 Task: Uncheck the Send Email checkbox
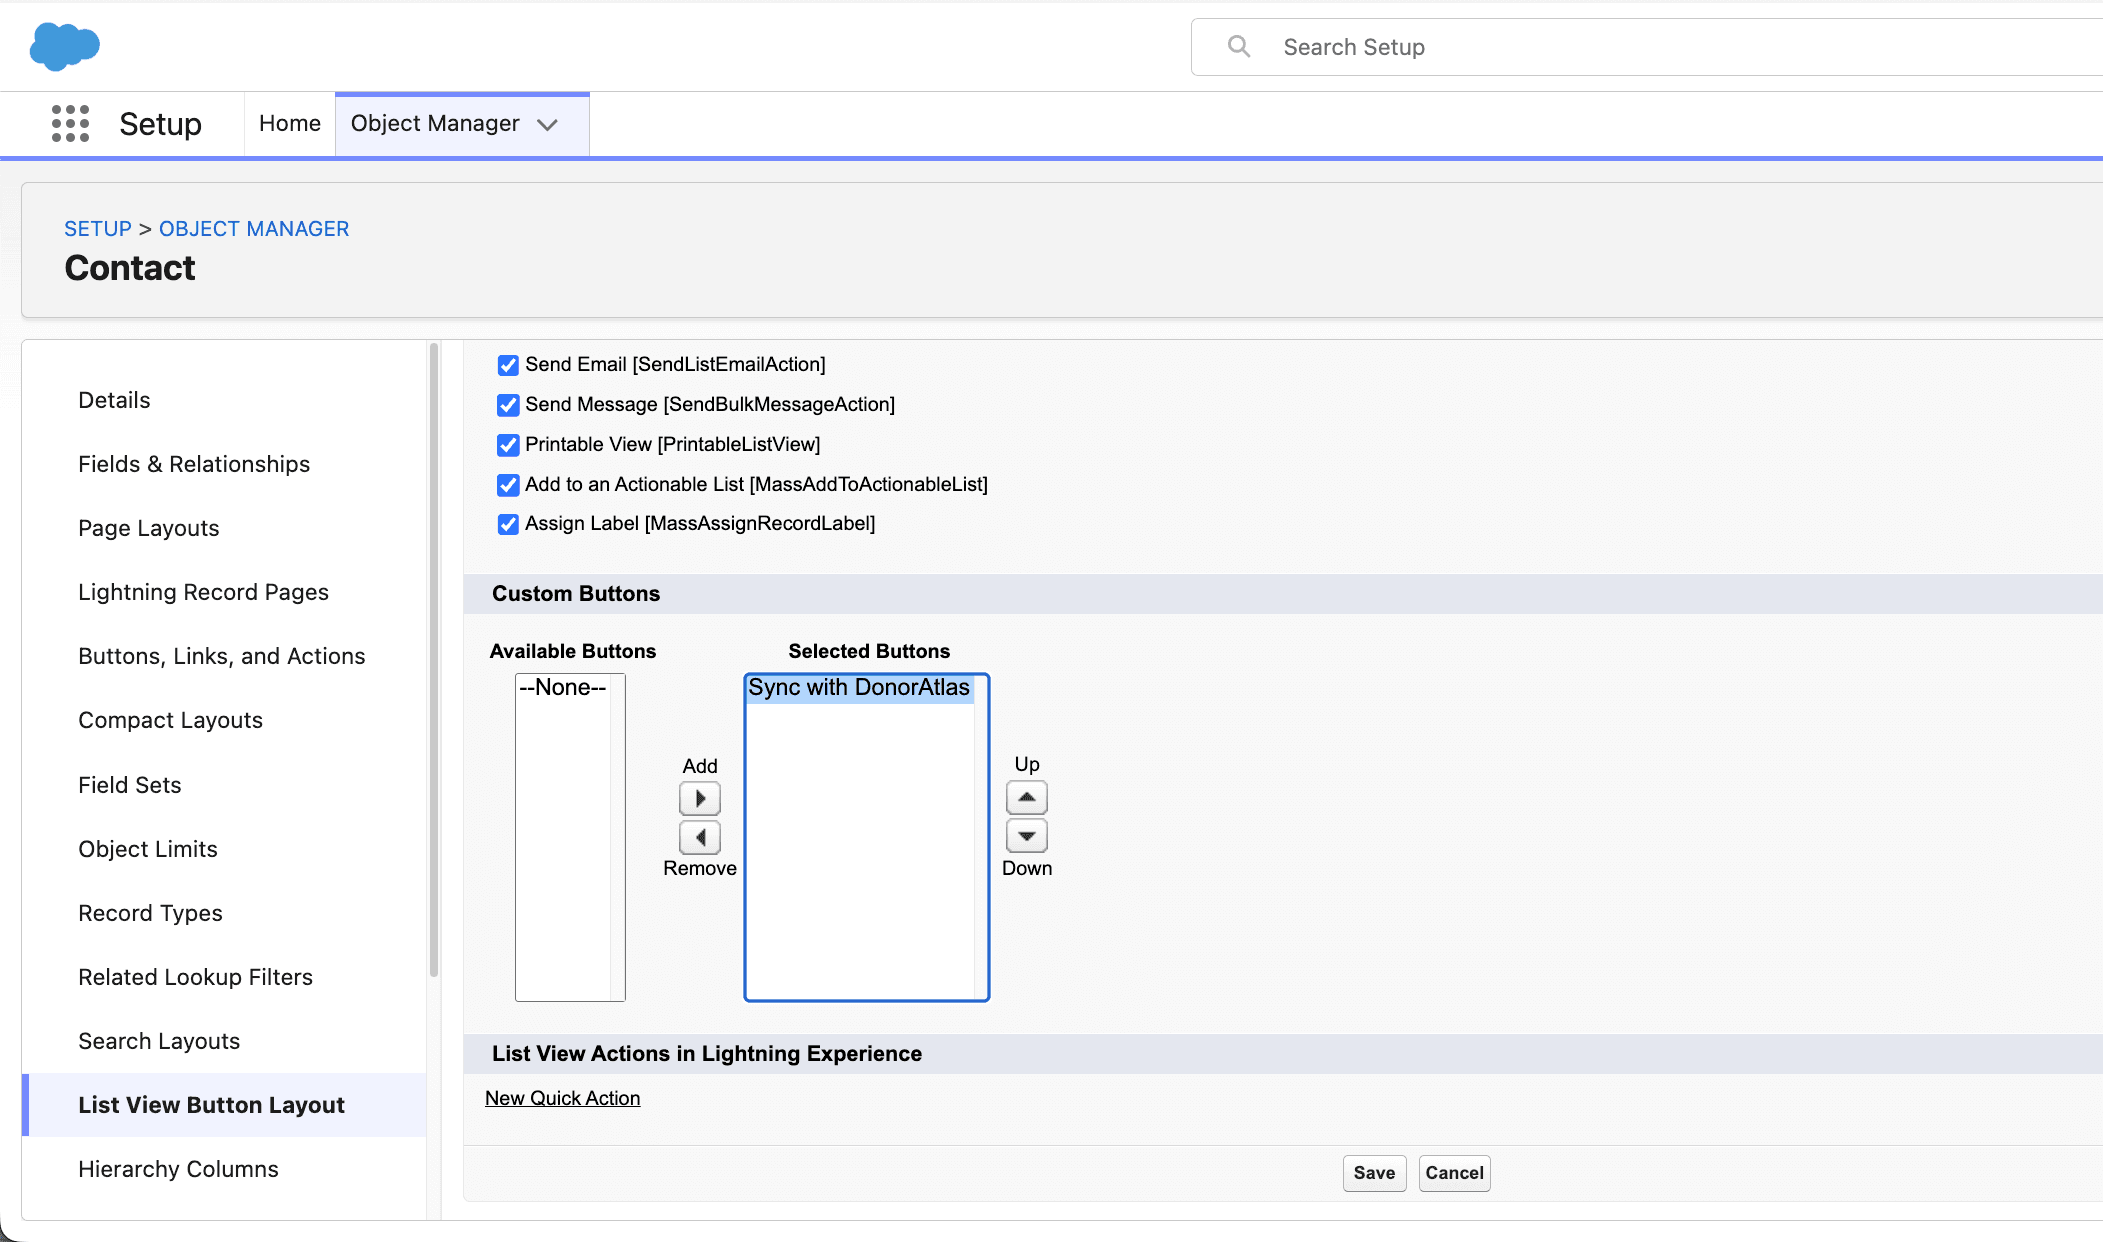(508, 365)
